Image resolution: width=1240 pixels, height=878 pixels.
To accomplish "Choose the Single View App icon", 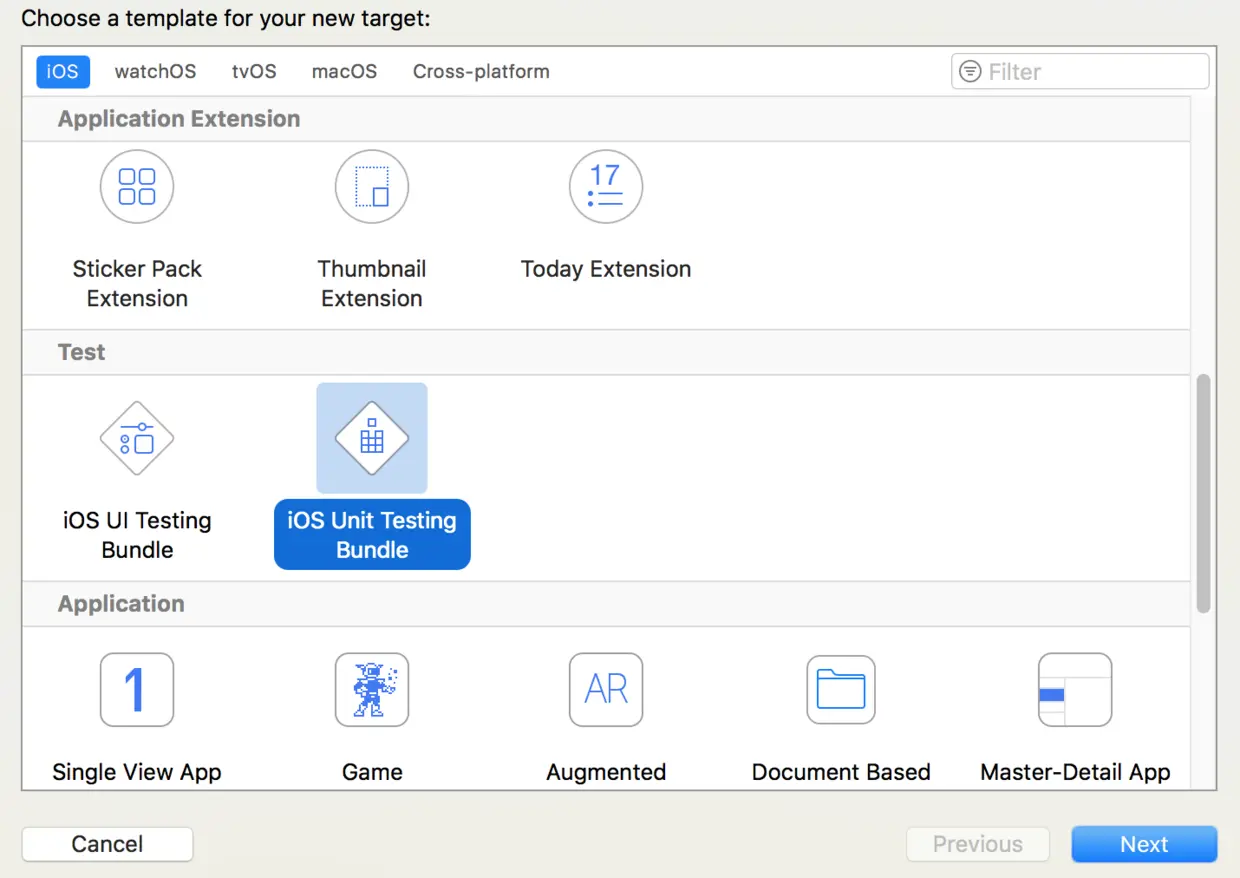I will click(x=137, y=690).
